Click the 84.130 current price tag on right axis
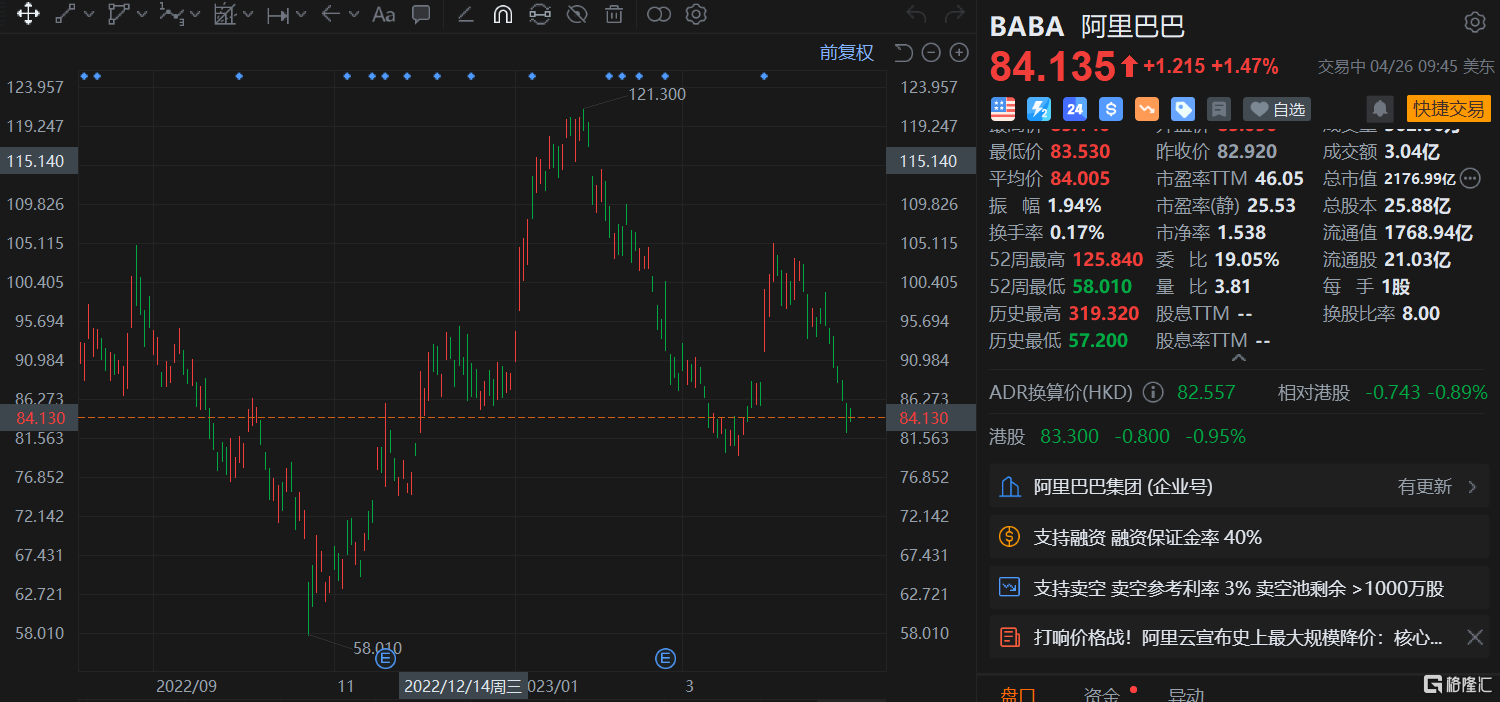 tap(931, 418)
